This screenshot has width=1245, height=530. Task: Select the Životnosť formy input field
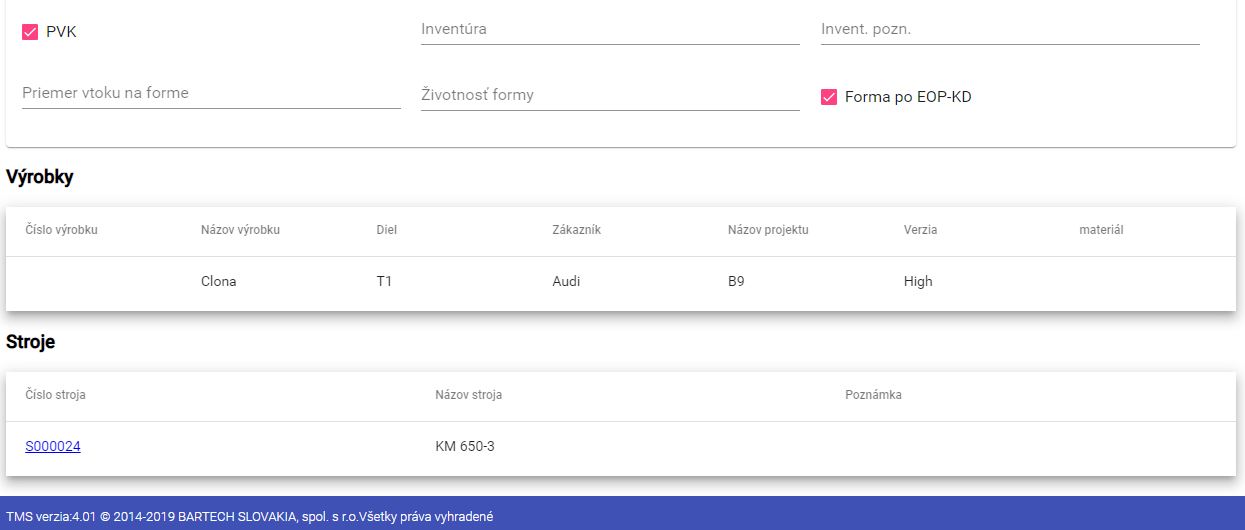point(610,95)
